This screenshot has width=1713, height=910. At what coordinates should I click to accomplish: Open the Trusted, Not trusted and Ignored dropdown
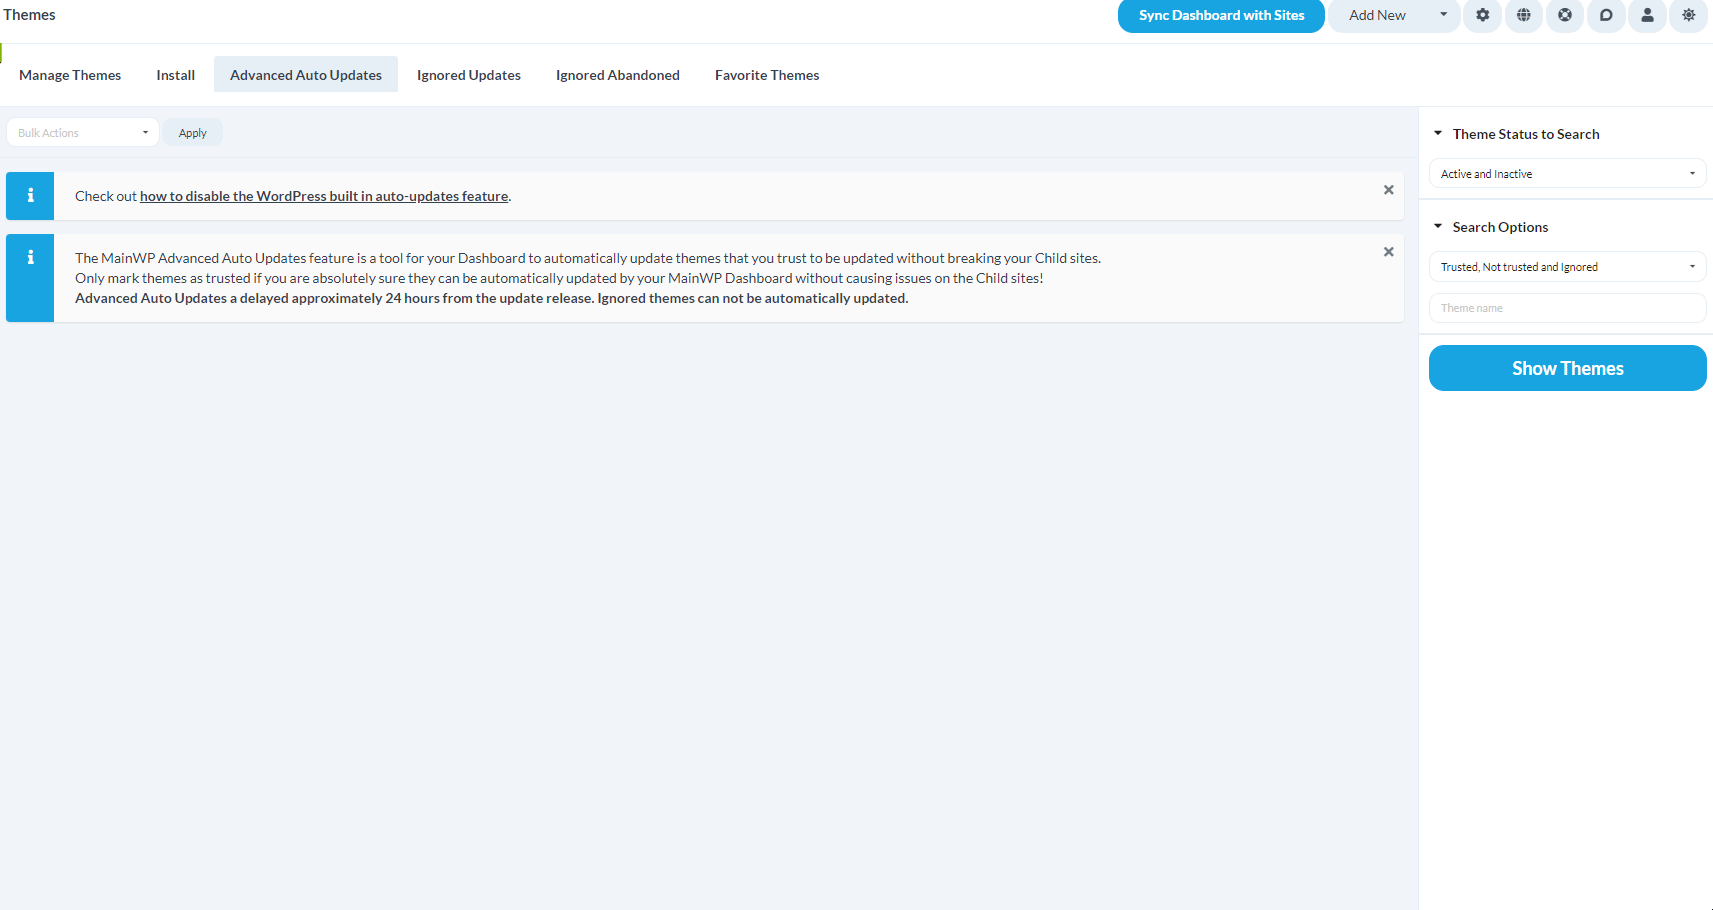[1566, 266]
